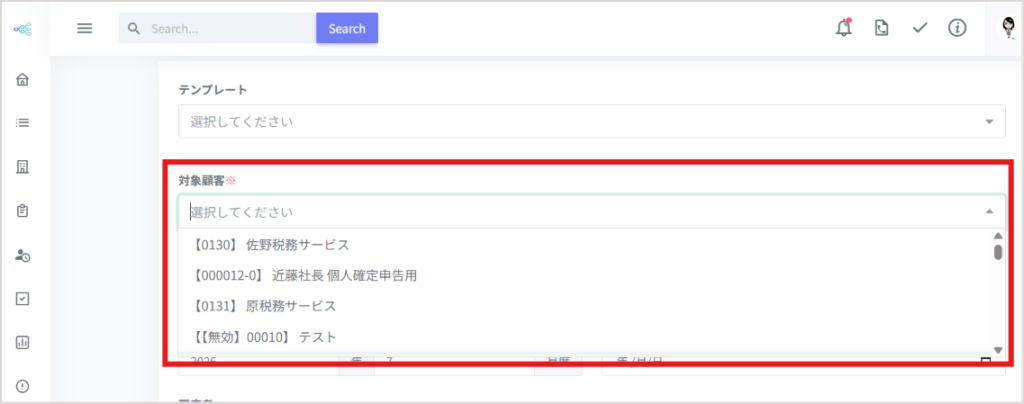Screen dimensions: 1024x404
Task: Expand the テンプレート dropdown
Action: (592, 121)
